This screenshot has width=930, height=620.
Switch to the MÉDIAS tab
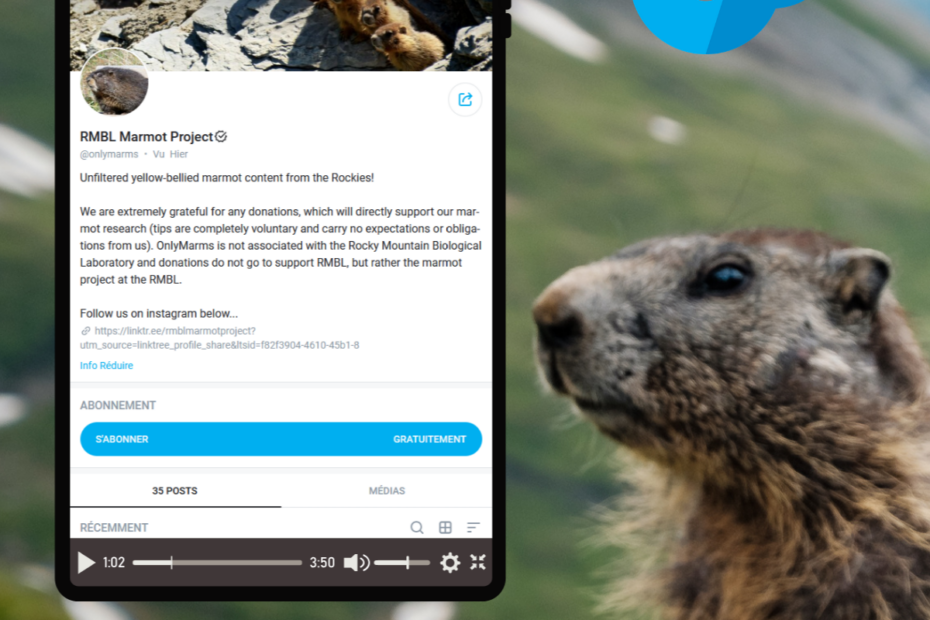387,491
